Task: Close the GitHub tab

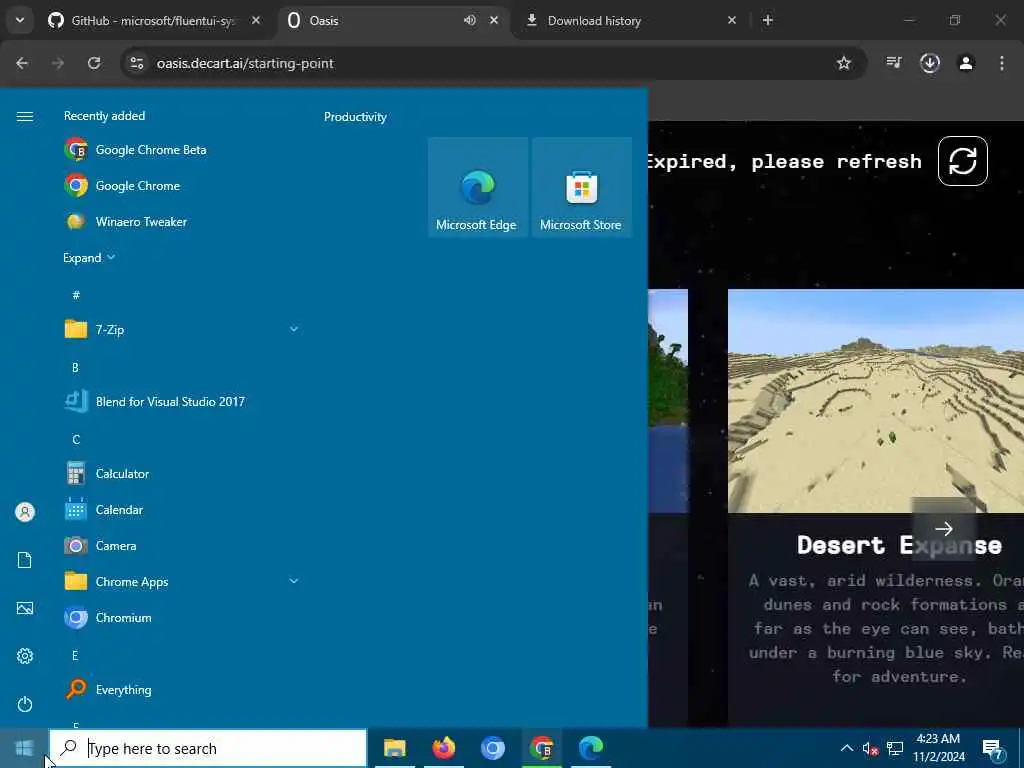Action: coord(256,20)
